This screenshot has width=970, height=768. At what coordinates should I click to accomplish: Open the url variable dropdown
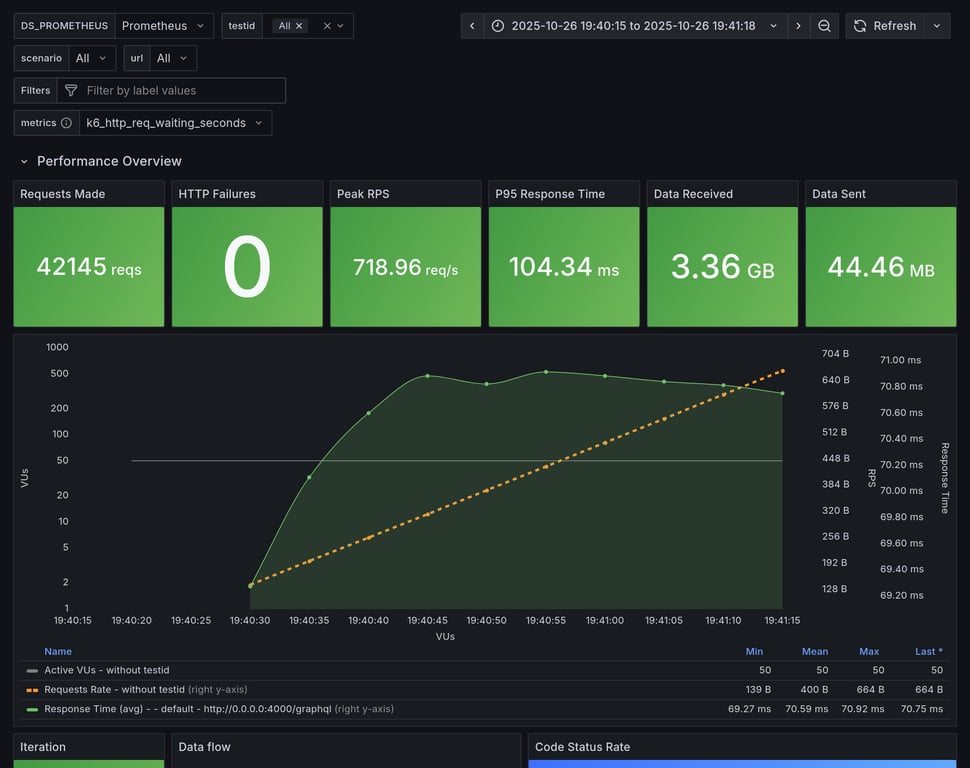pos(172,58)
